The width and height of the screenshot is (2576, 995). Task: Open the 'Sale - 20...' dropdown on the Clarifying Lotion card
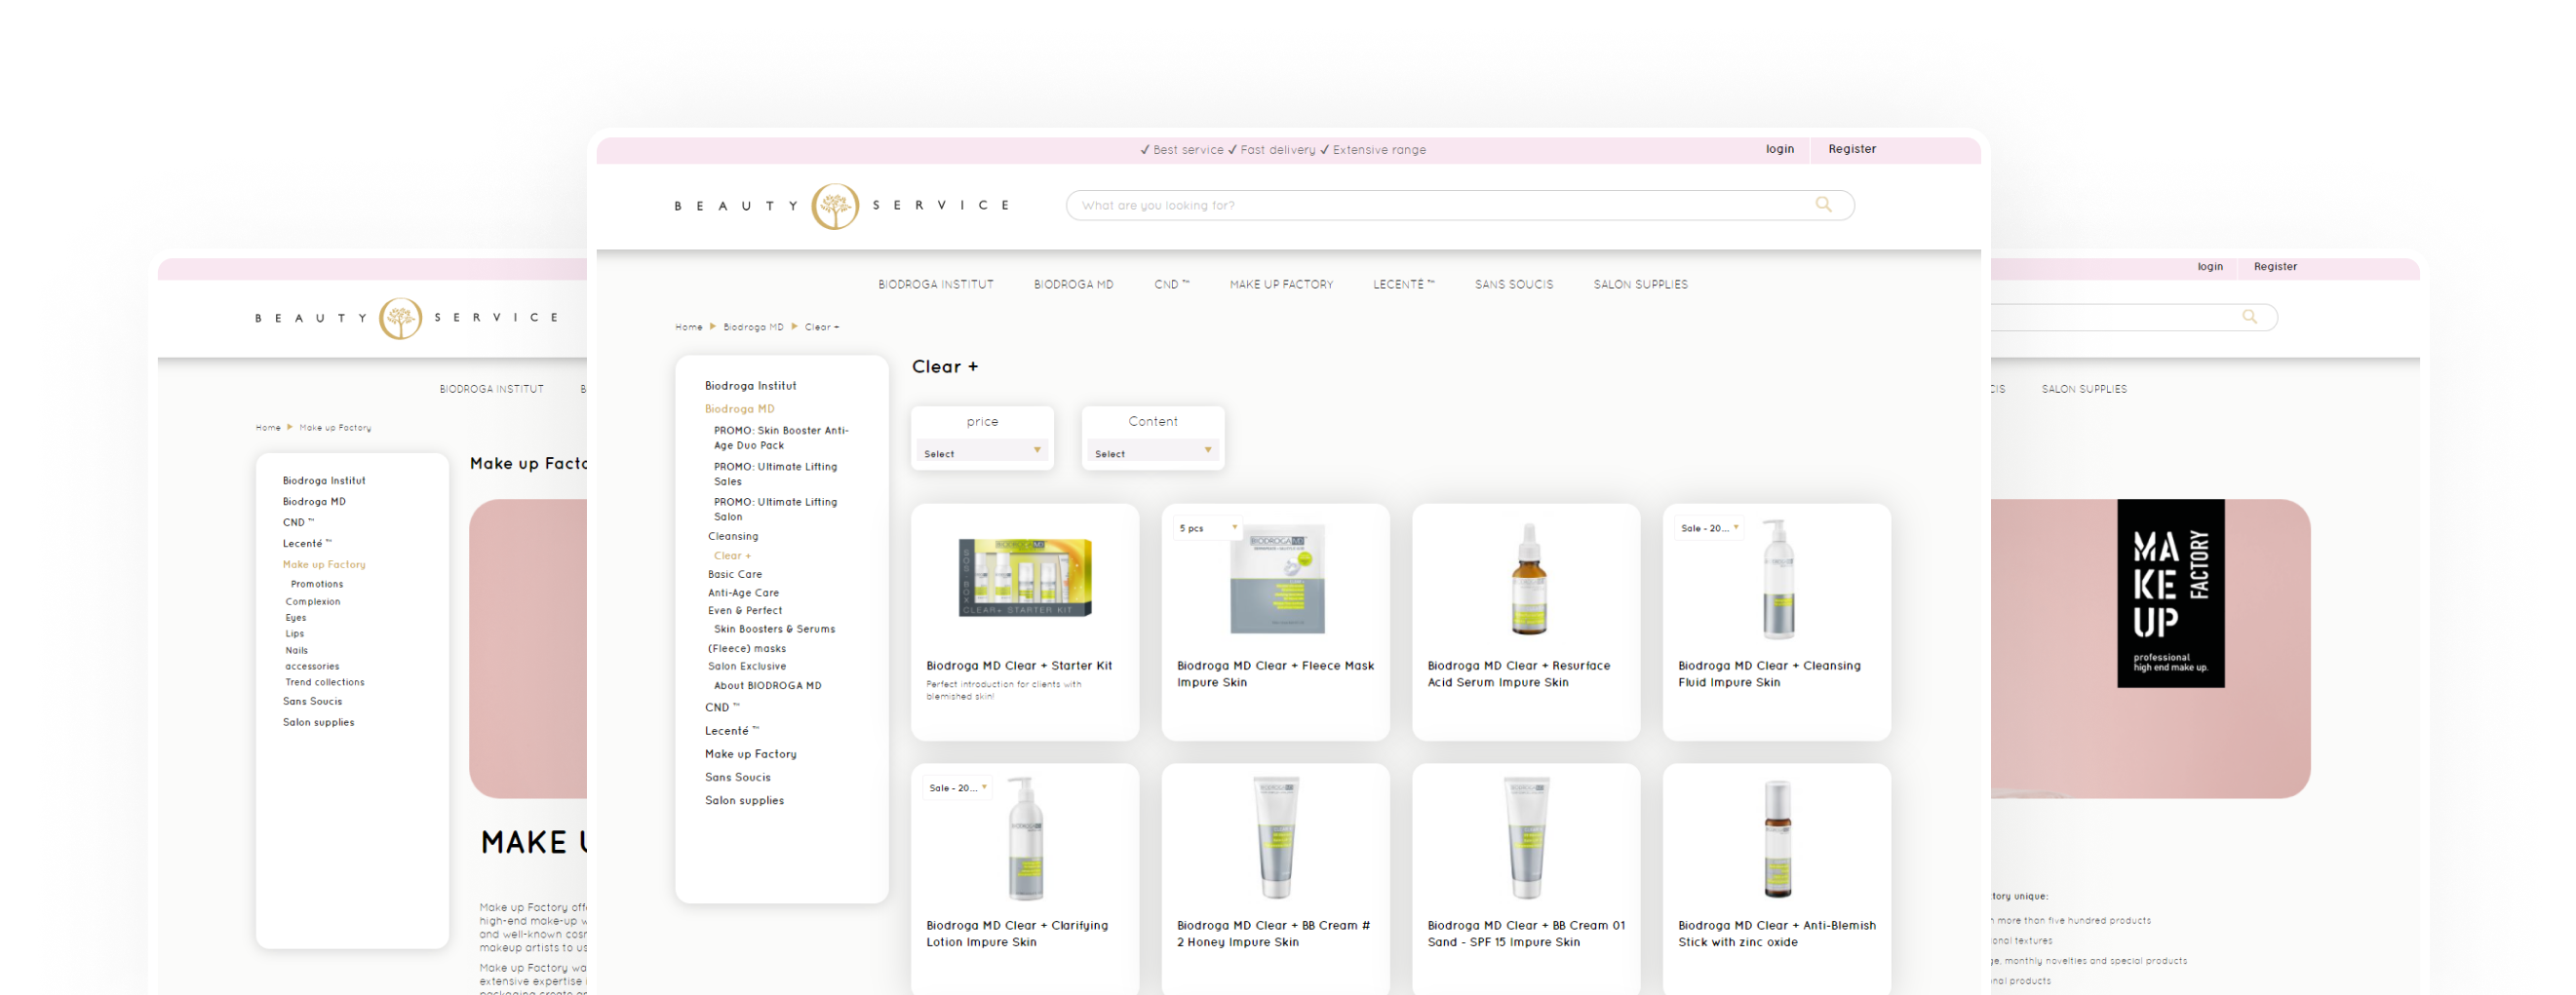pyautogui.click(x=957, y=788)
